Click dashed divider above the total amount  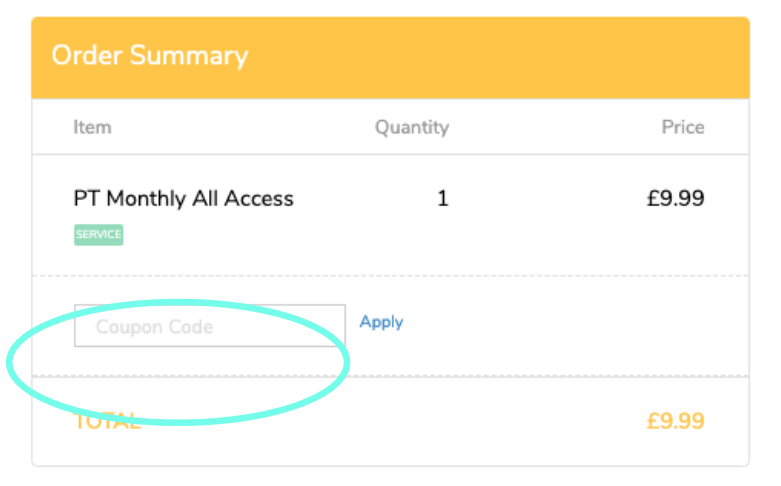coord(550,377)
